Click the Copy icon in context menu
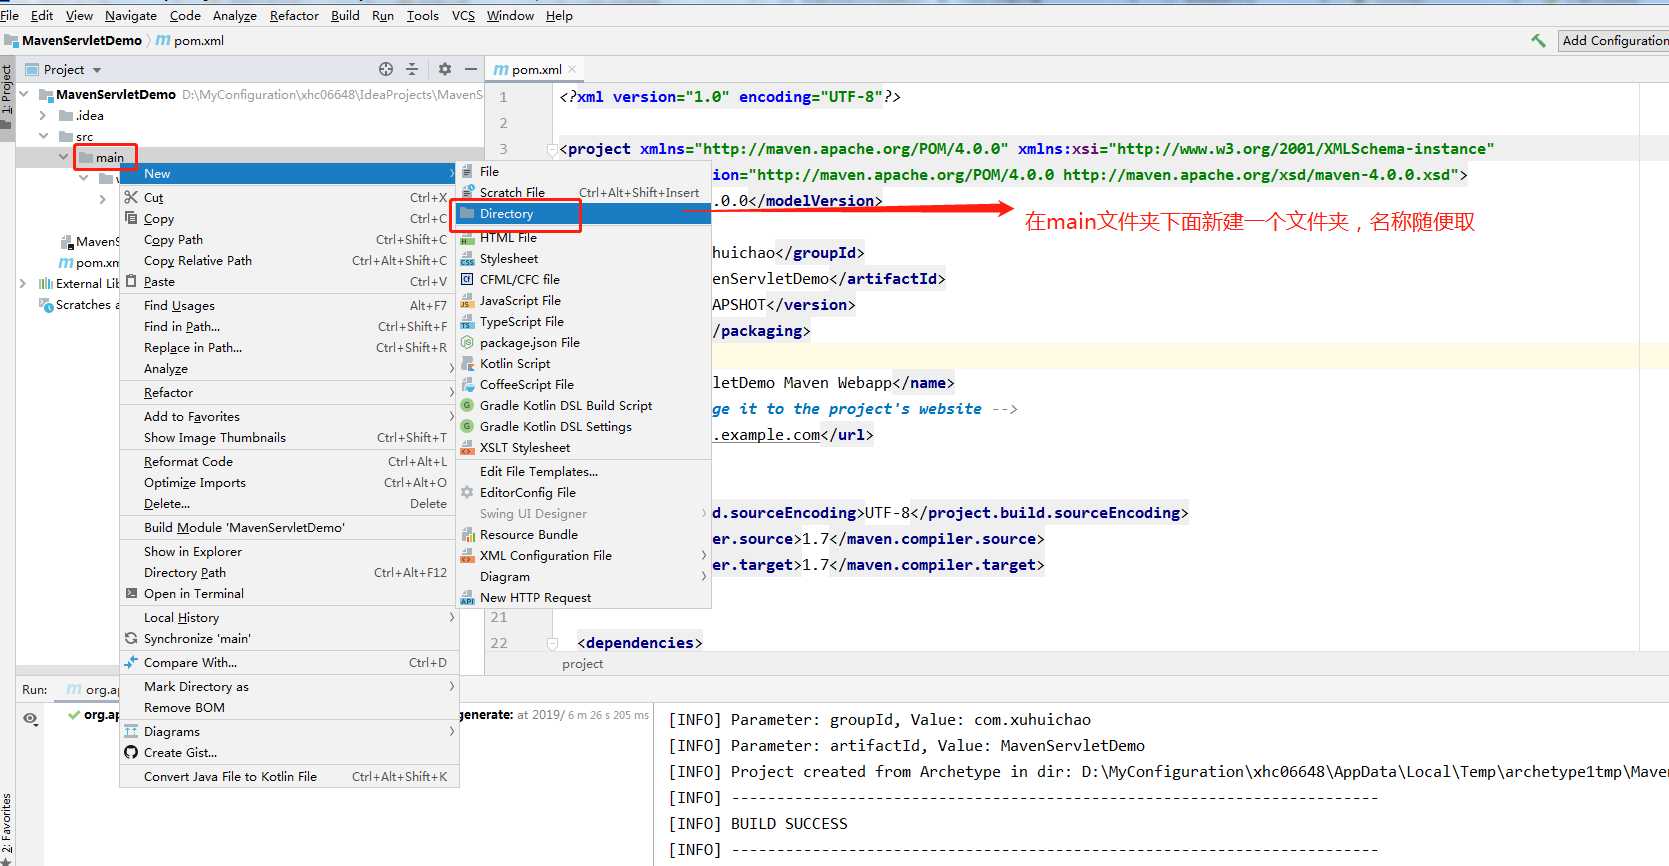Image resolution: width=1669 pixels, height=866 pixels. click(131, 218)
